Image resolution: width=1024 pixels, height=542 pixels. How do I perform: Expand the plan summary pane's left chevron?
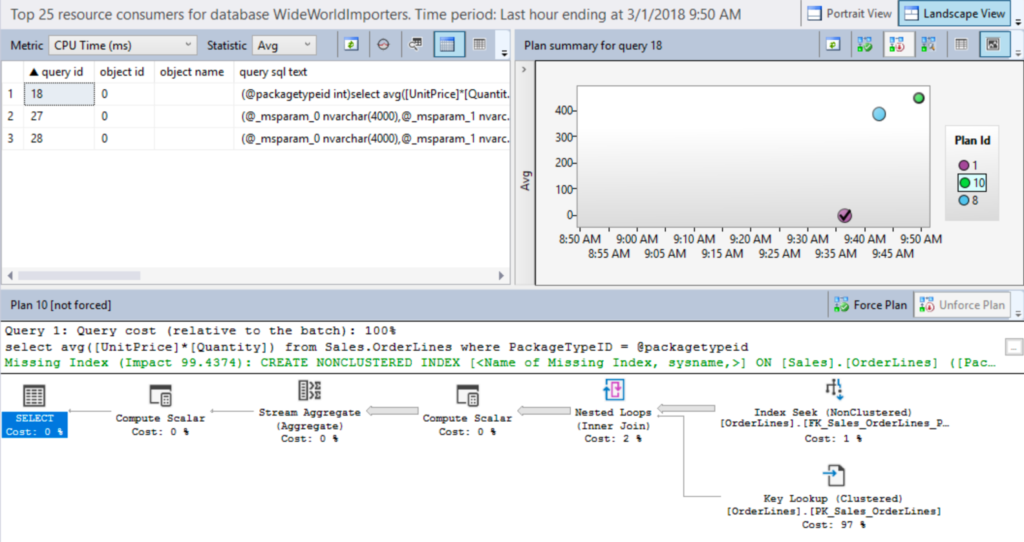[523, 69]
